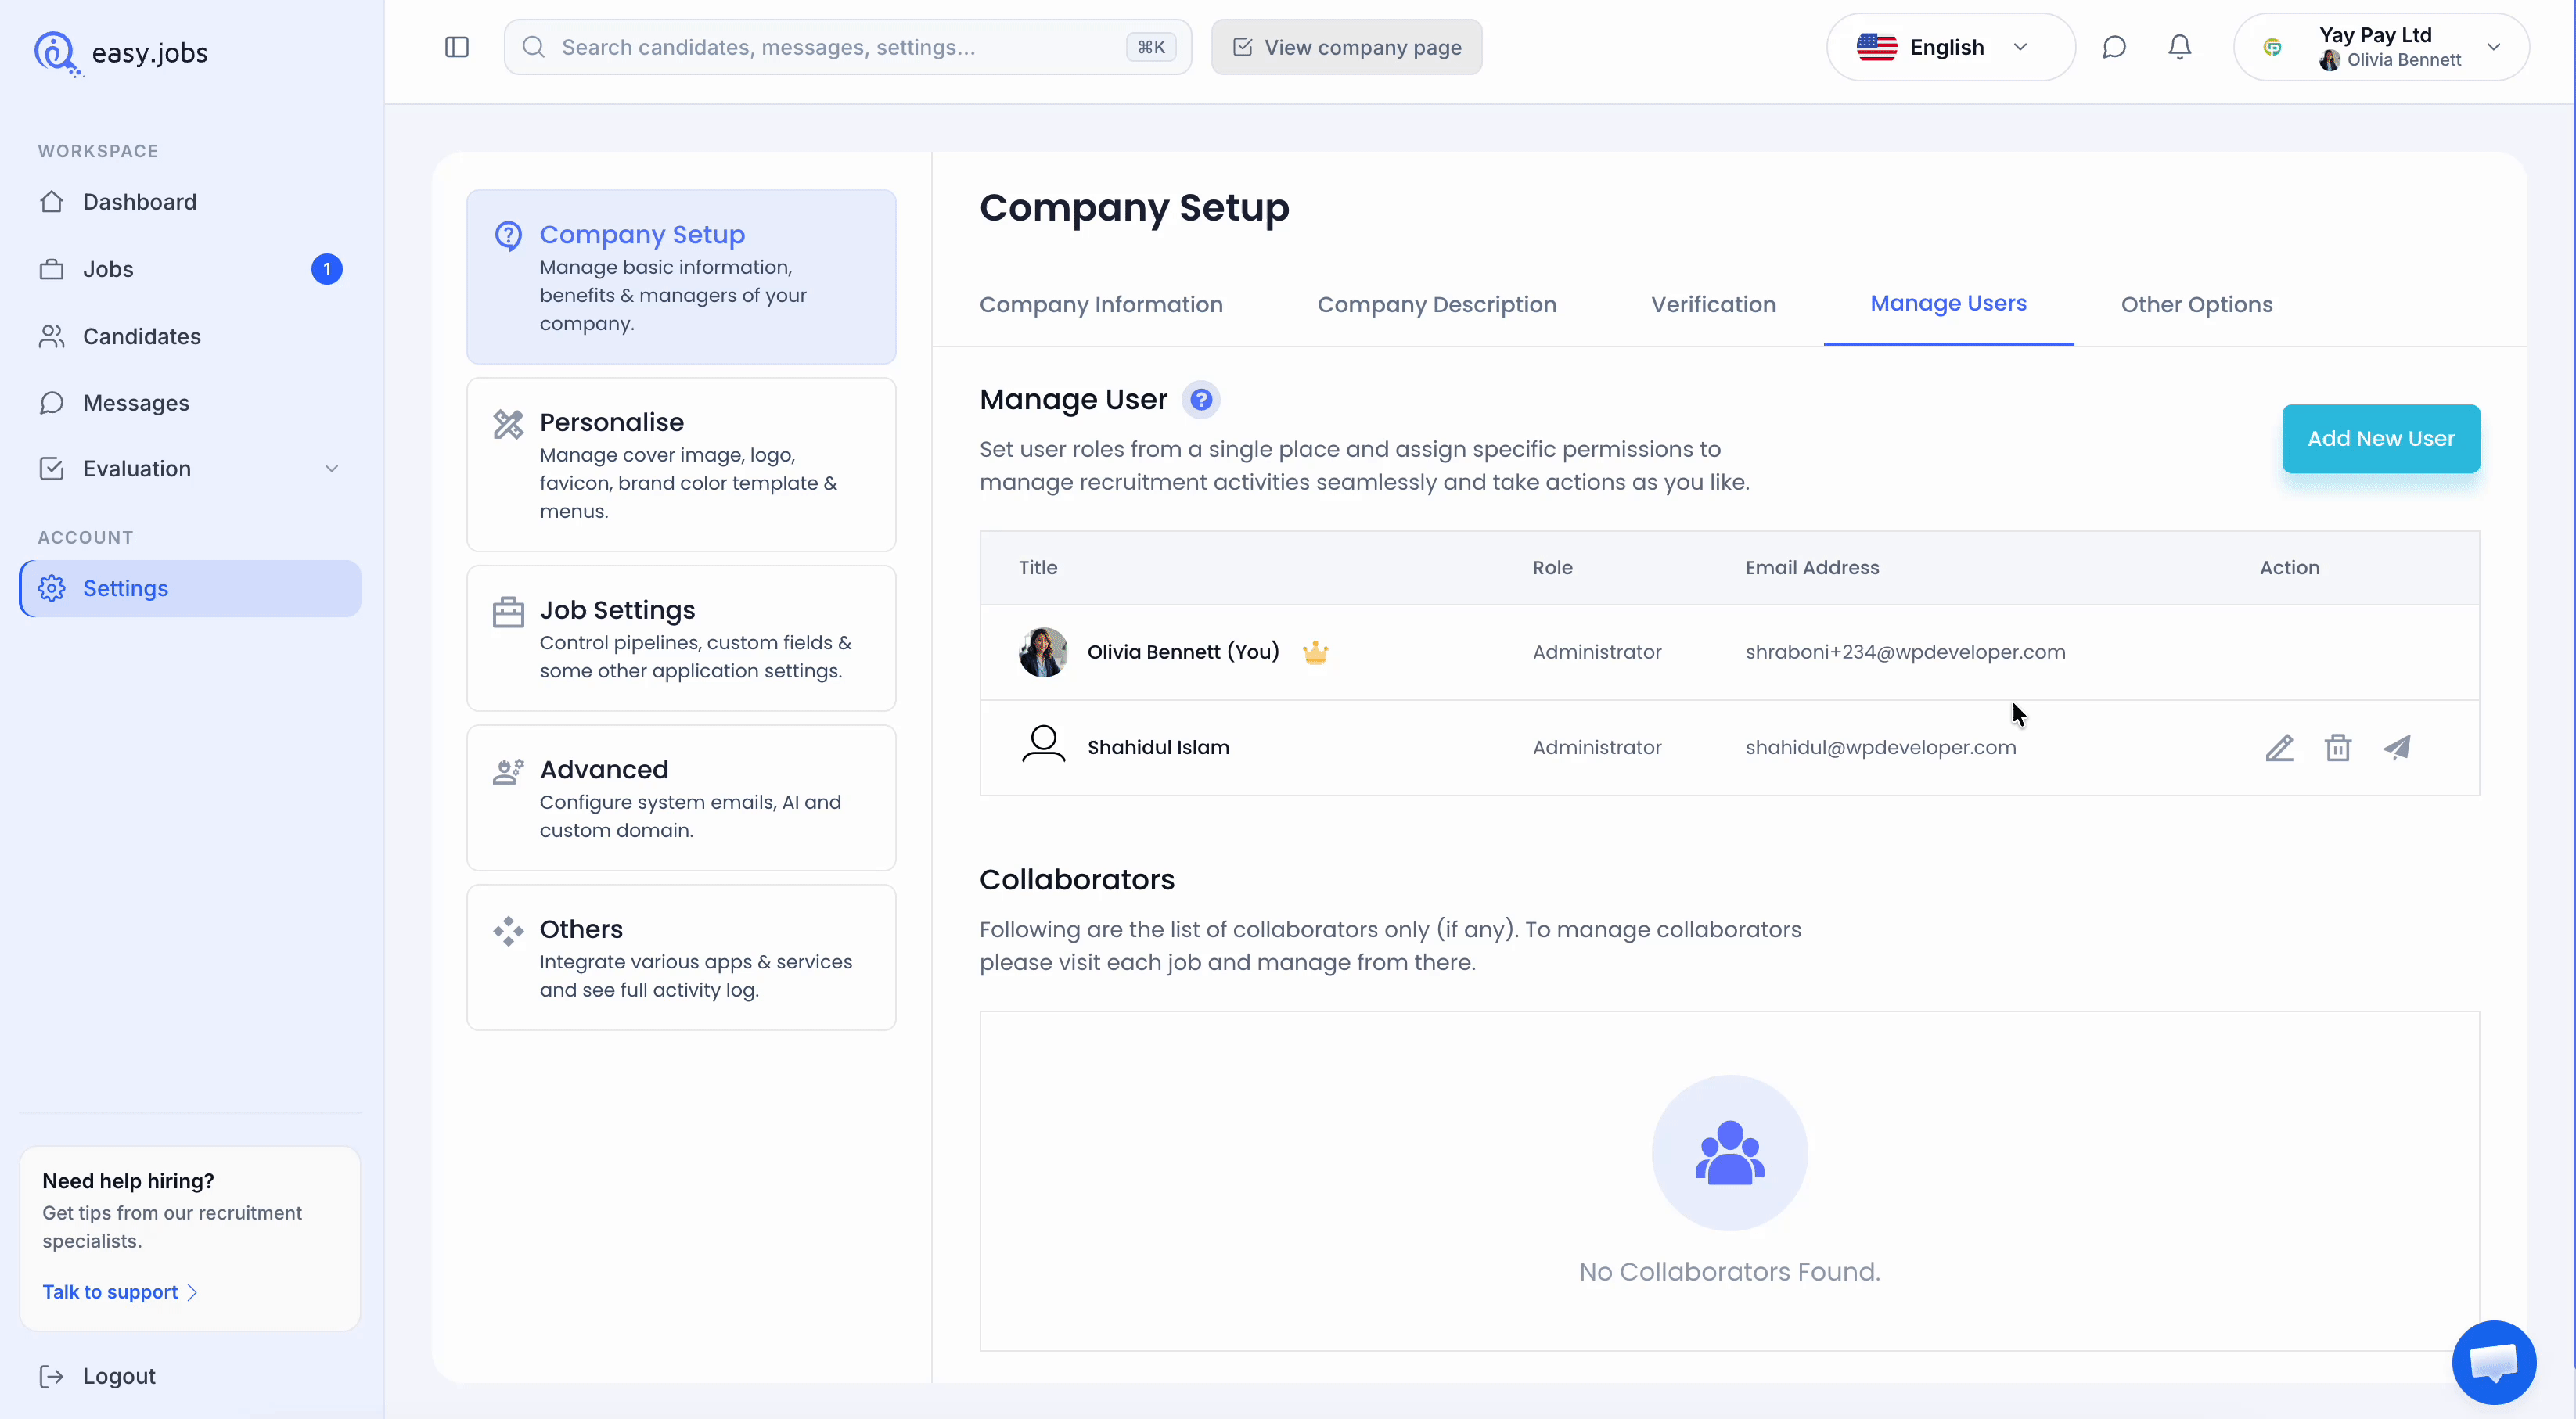Screen dimensions: 2576x1419
Task: Click the Role column header
Action: [1552, 568]
